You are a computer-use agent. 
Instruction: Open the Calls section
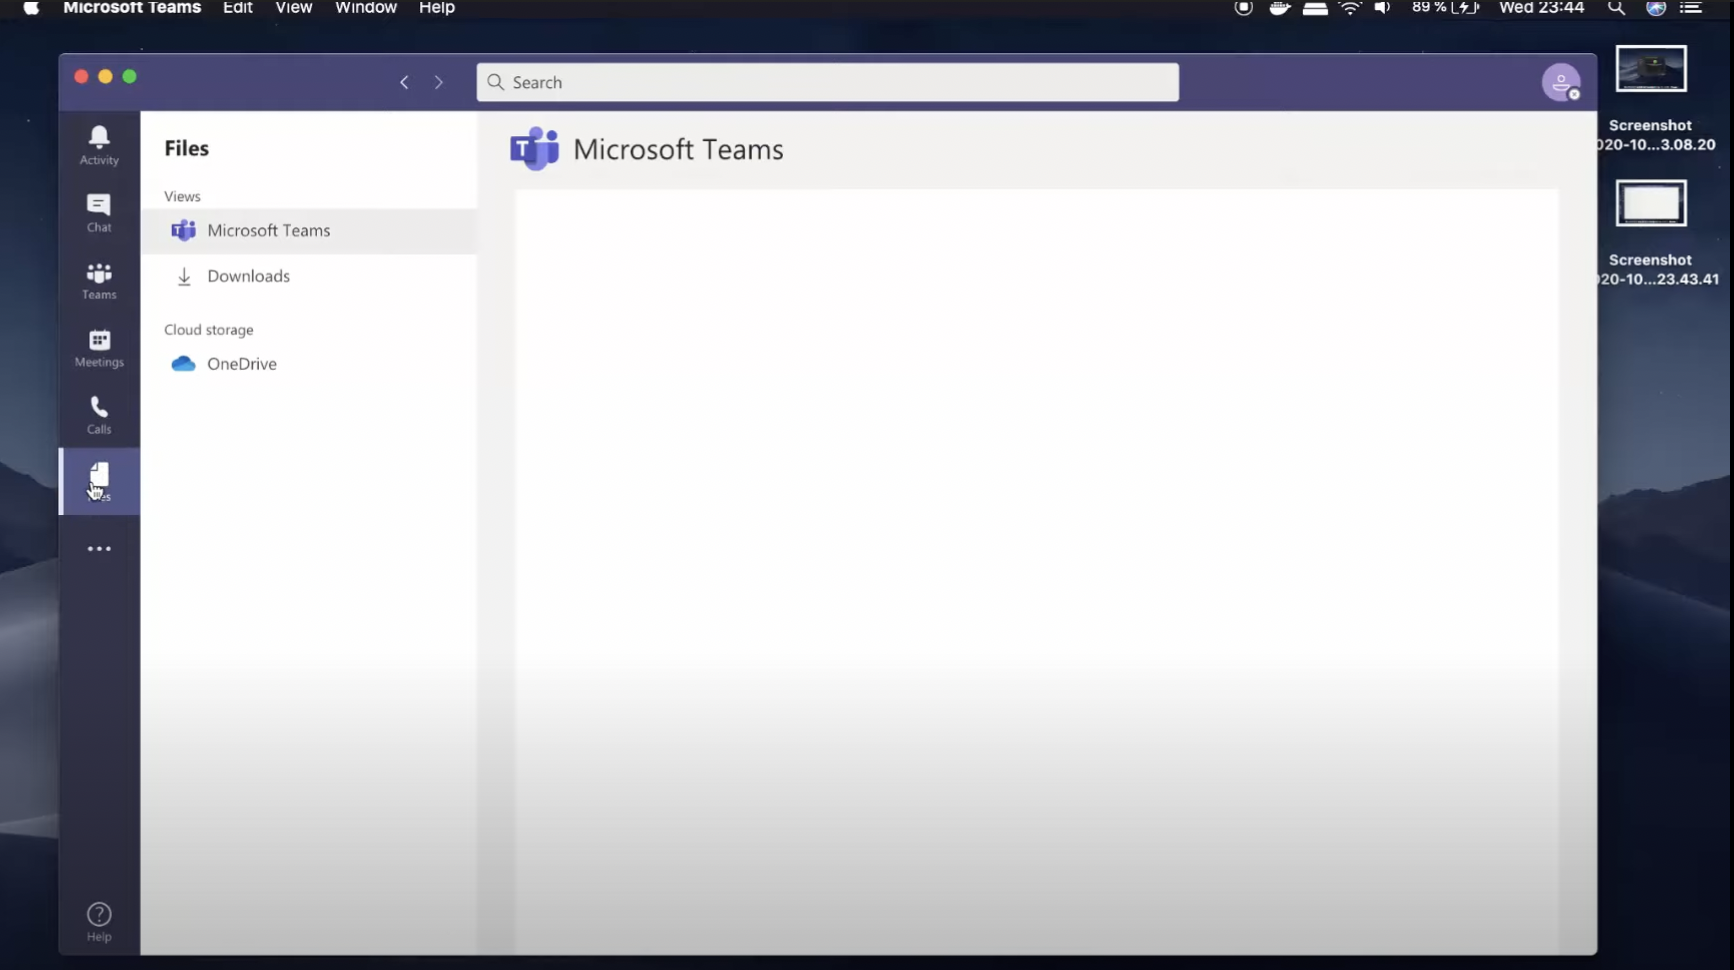(x=99, y=415)
